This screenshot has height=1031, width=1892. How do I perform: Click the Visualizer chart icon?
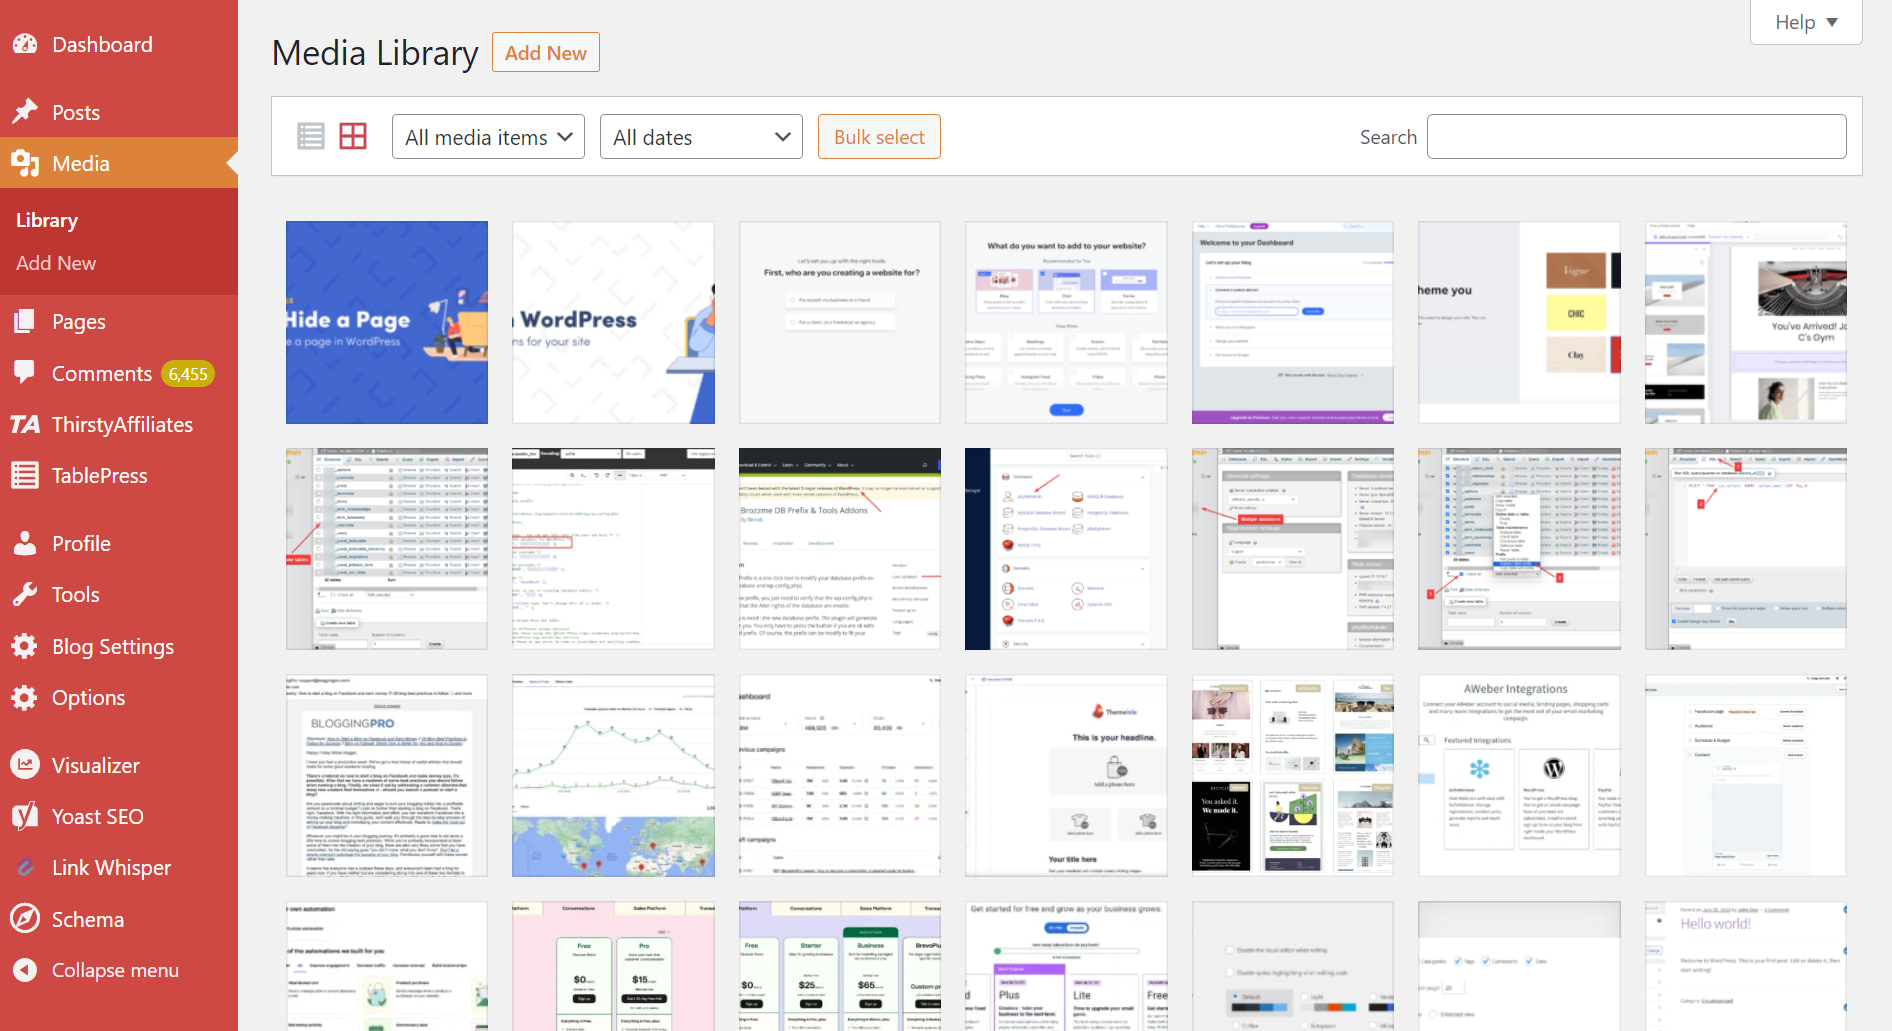[25, 765]
